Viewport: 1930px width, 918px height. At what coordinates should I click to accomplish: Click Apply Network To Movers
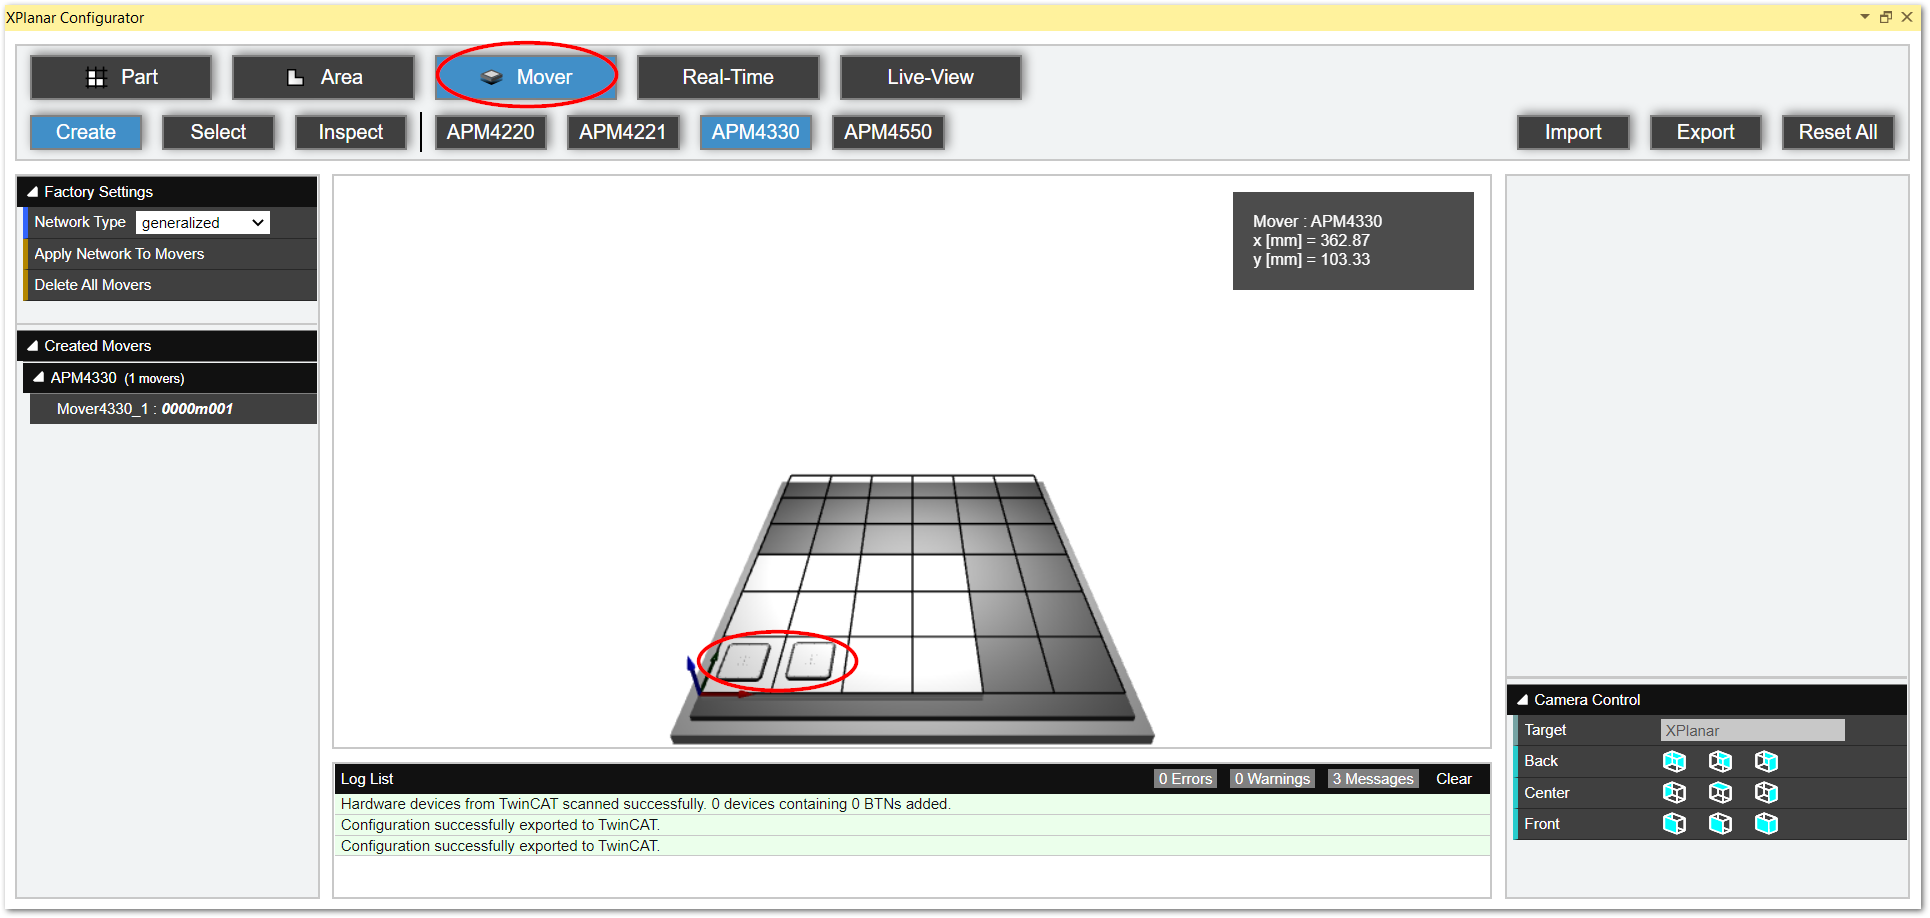170,254
